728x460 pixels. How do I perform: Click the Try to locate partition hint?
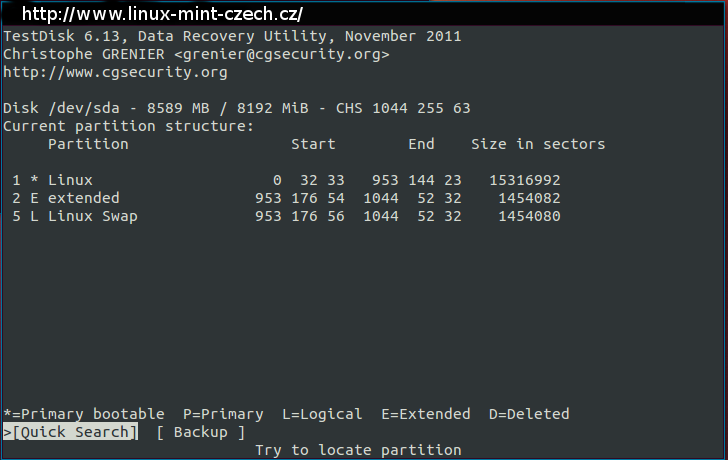click(x=358, y=450)
